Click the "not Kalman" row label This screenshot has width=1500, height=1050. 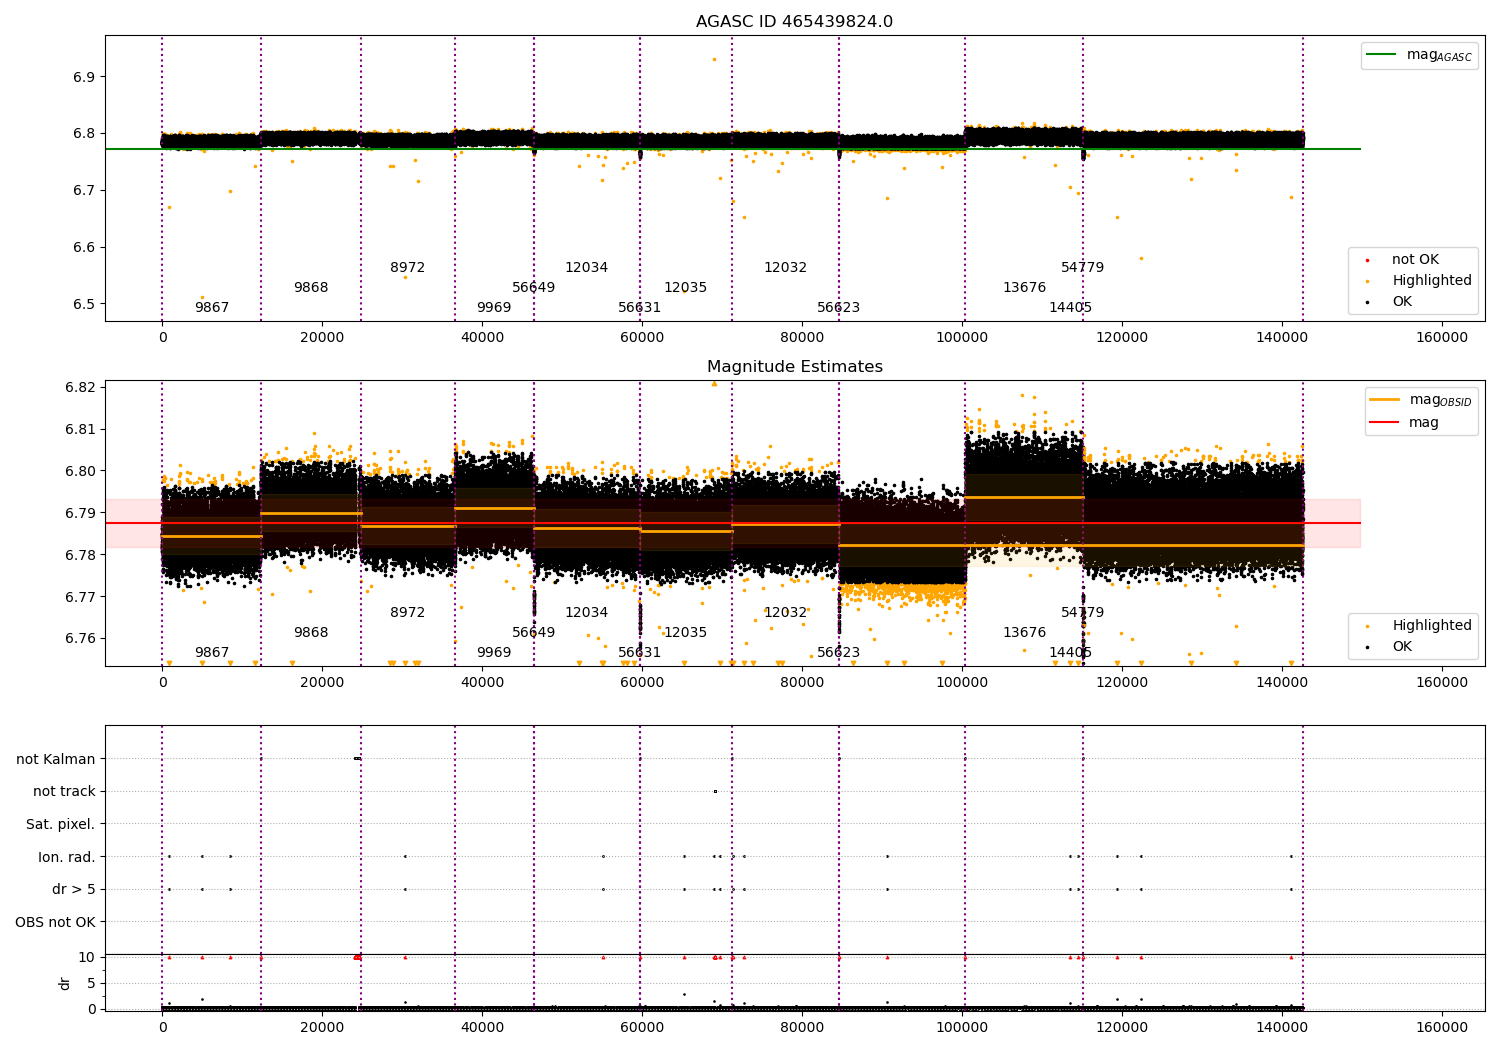[x=56, y=759]
